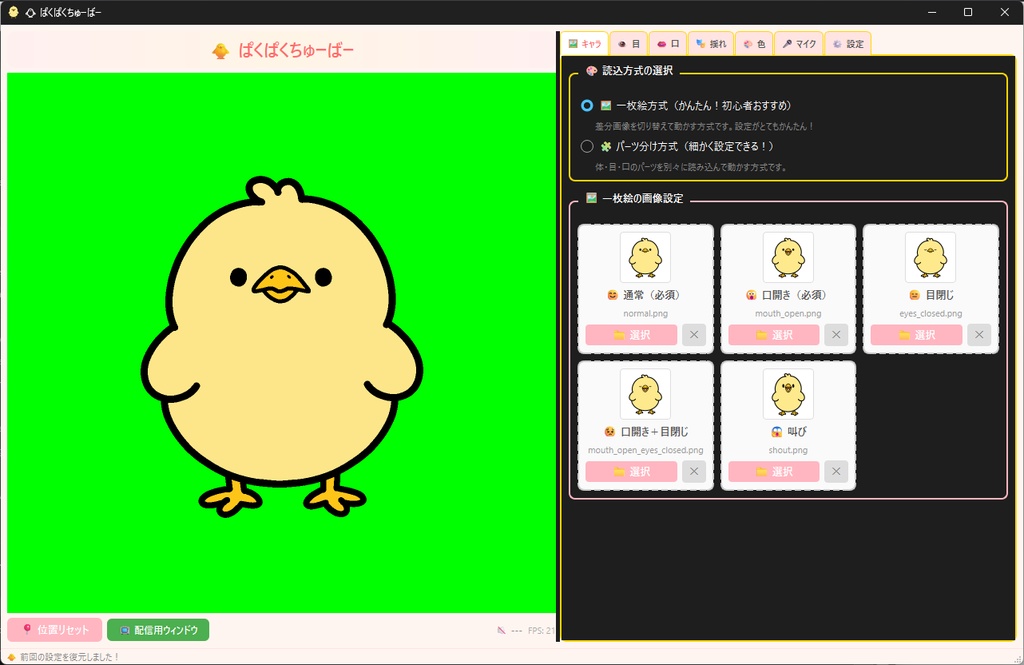
Task: Clear the eyes_closed.png image with X
Action: pyautogui.click(x=979, y=335)
